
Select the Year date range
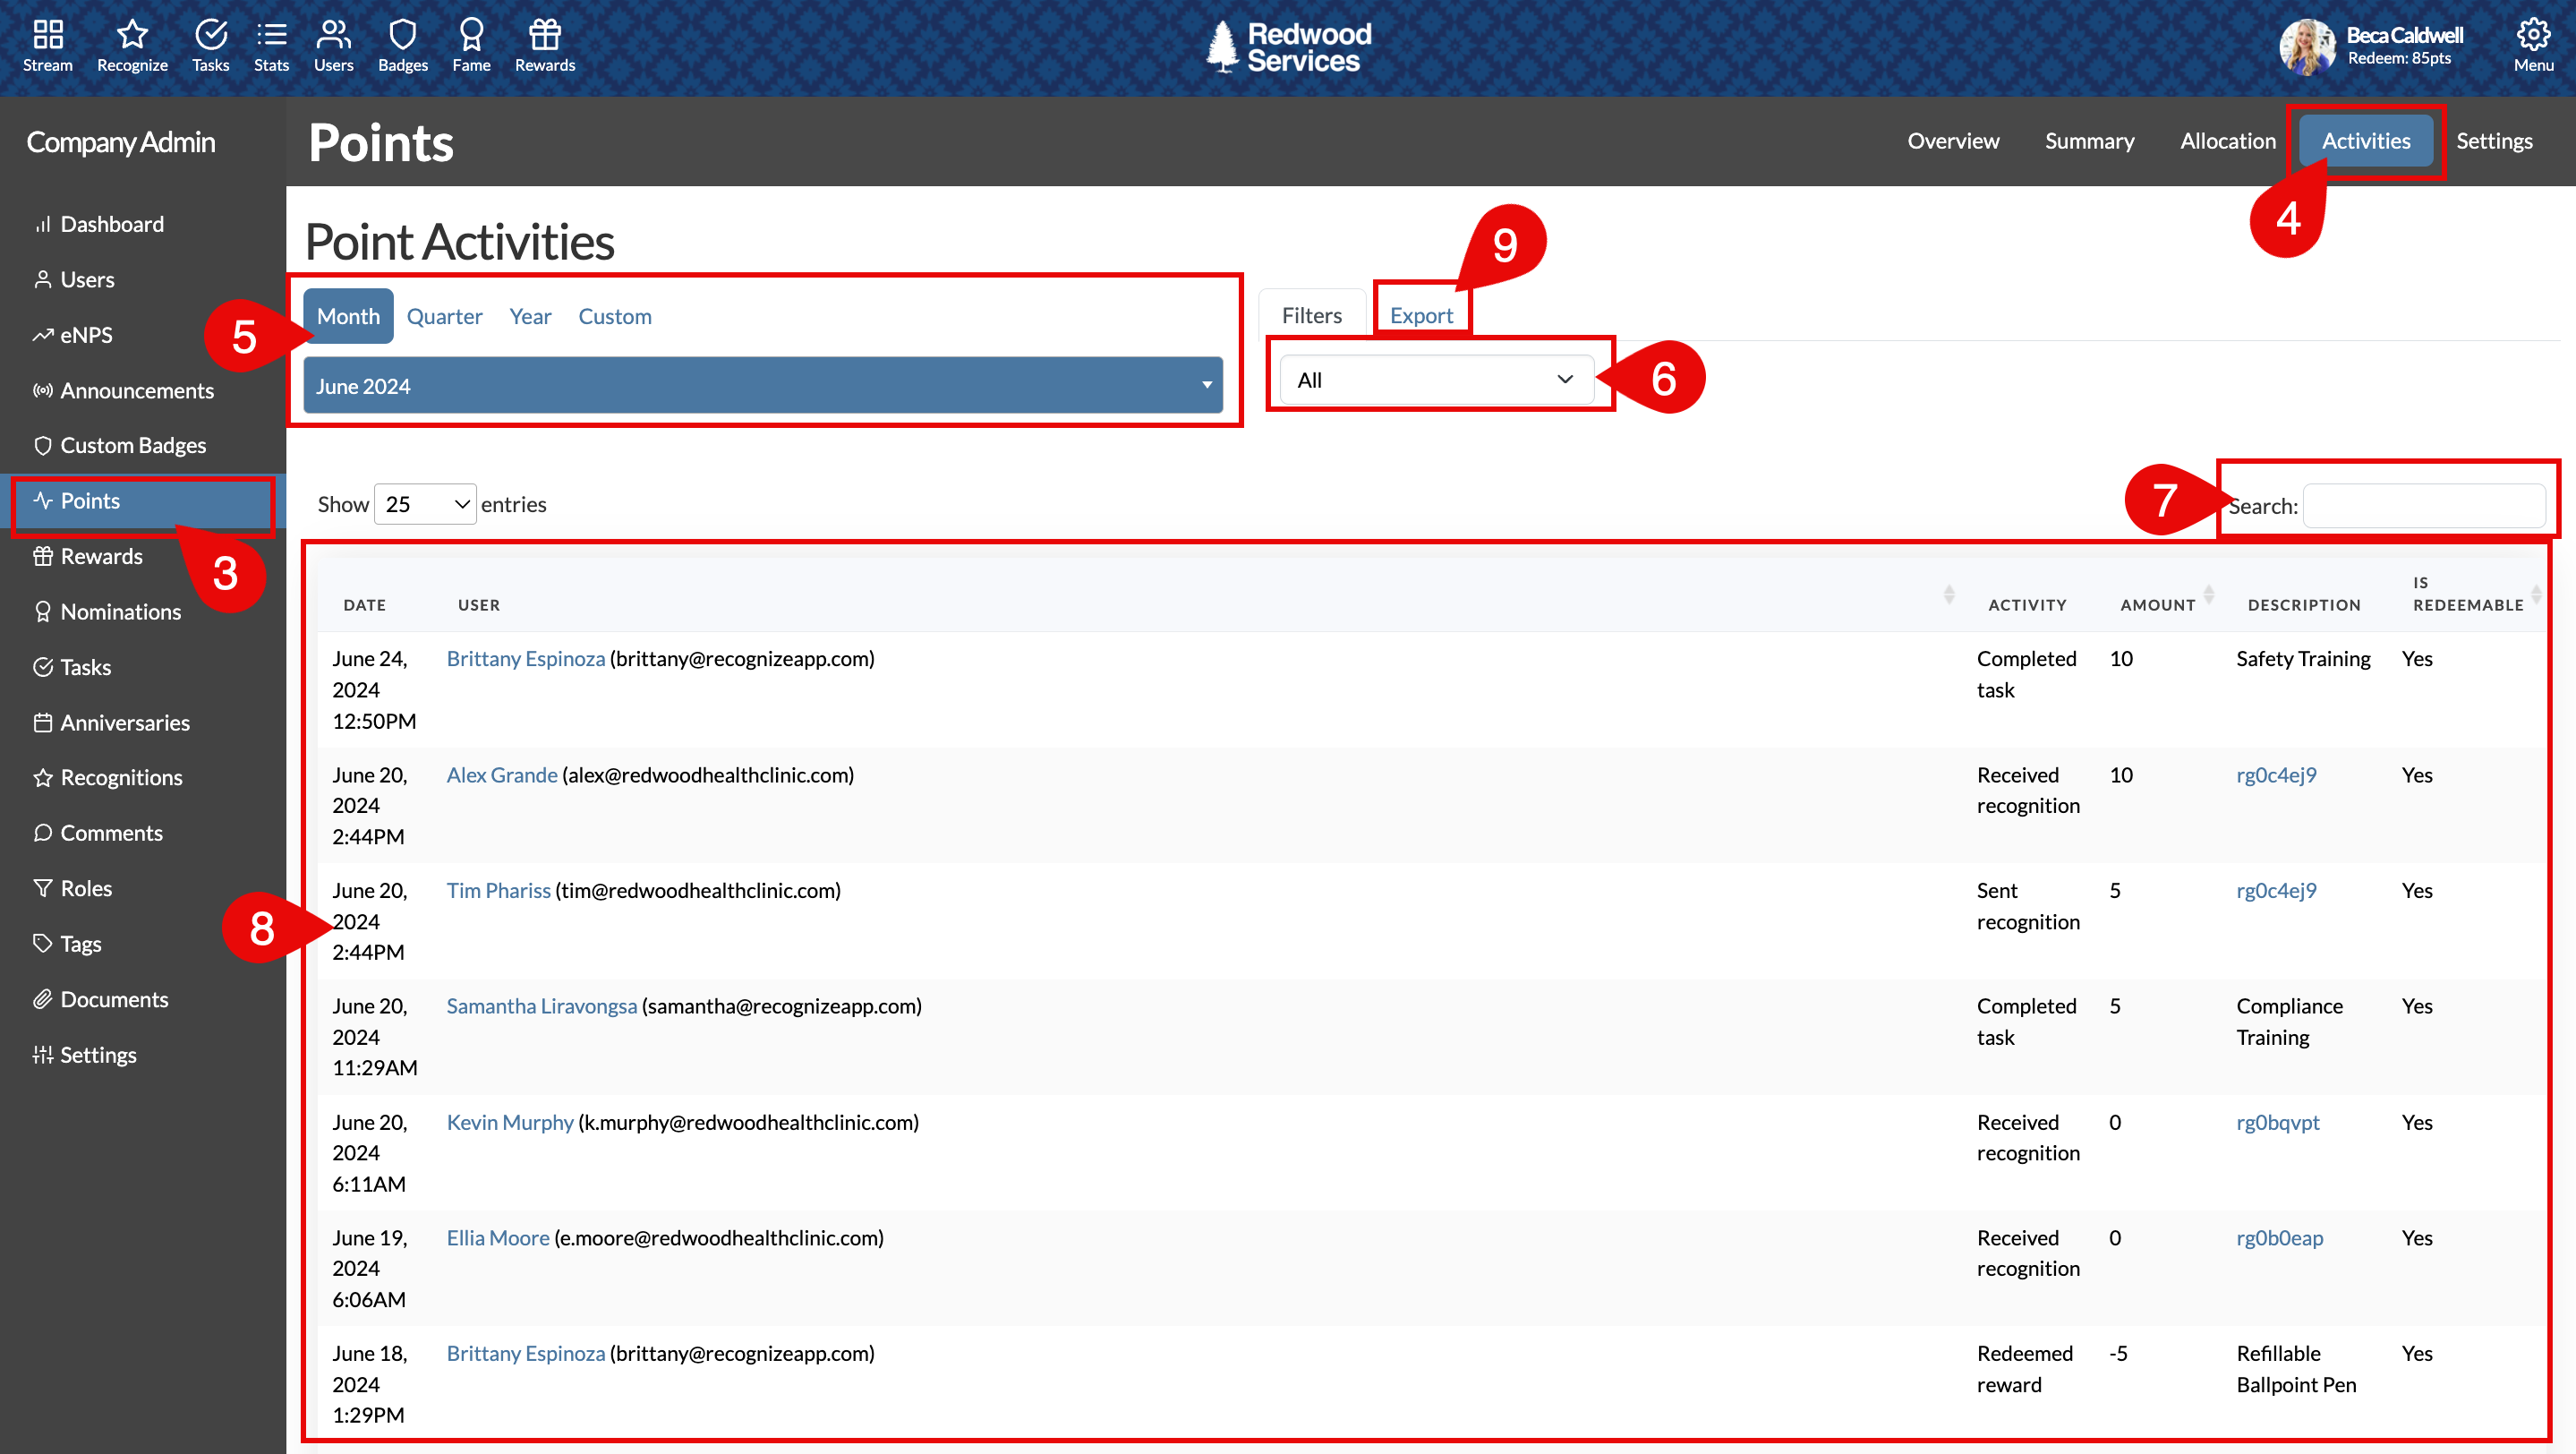coord(530,316)
